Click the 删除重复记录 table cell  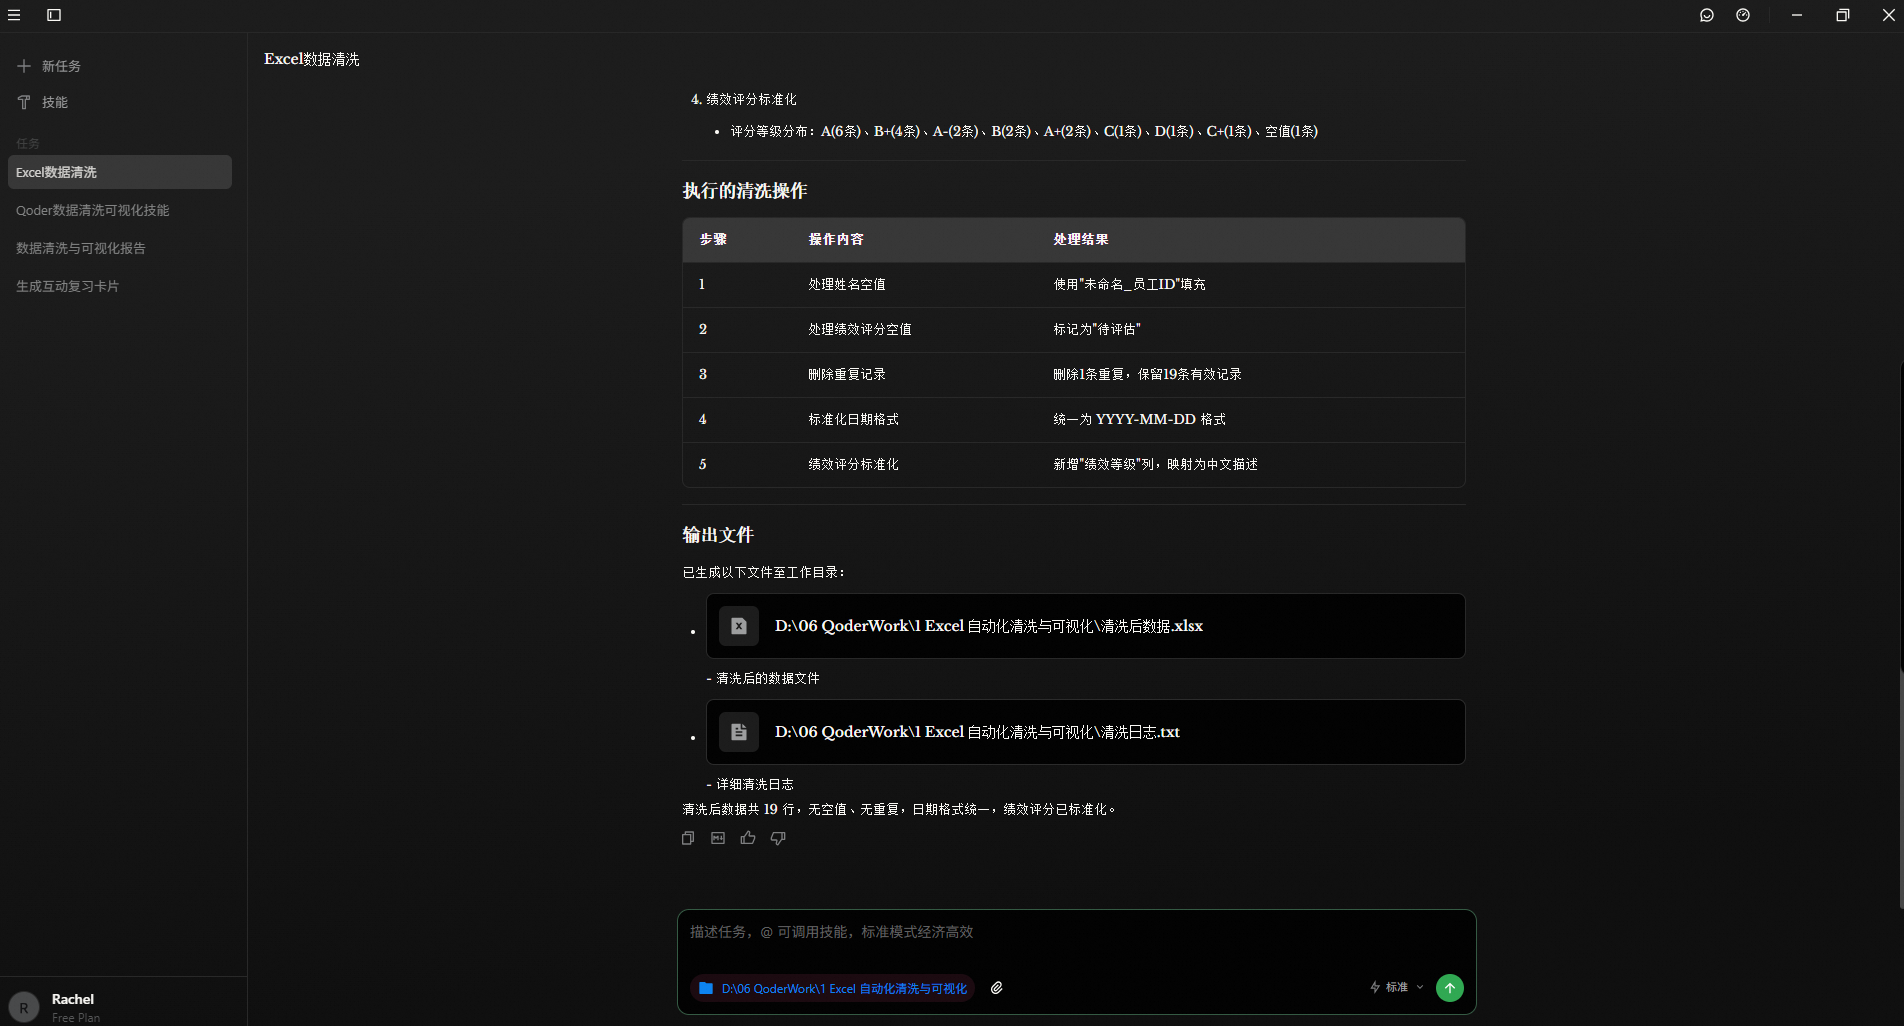tap(847, 375)
